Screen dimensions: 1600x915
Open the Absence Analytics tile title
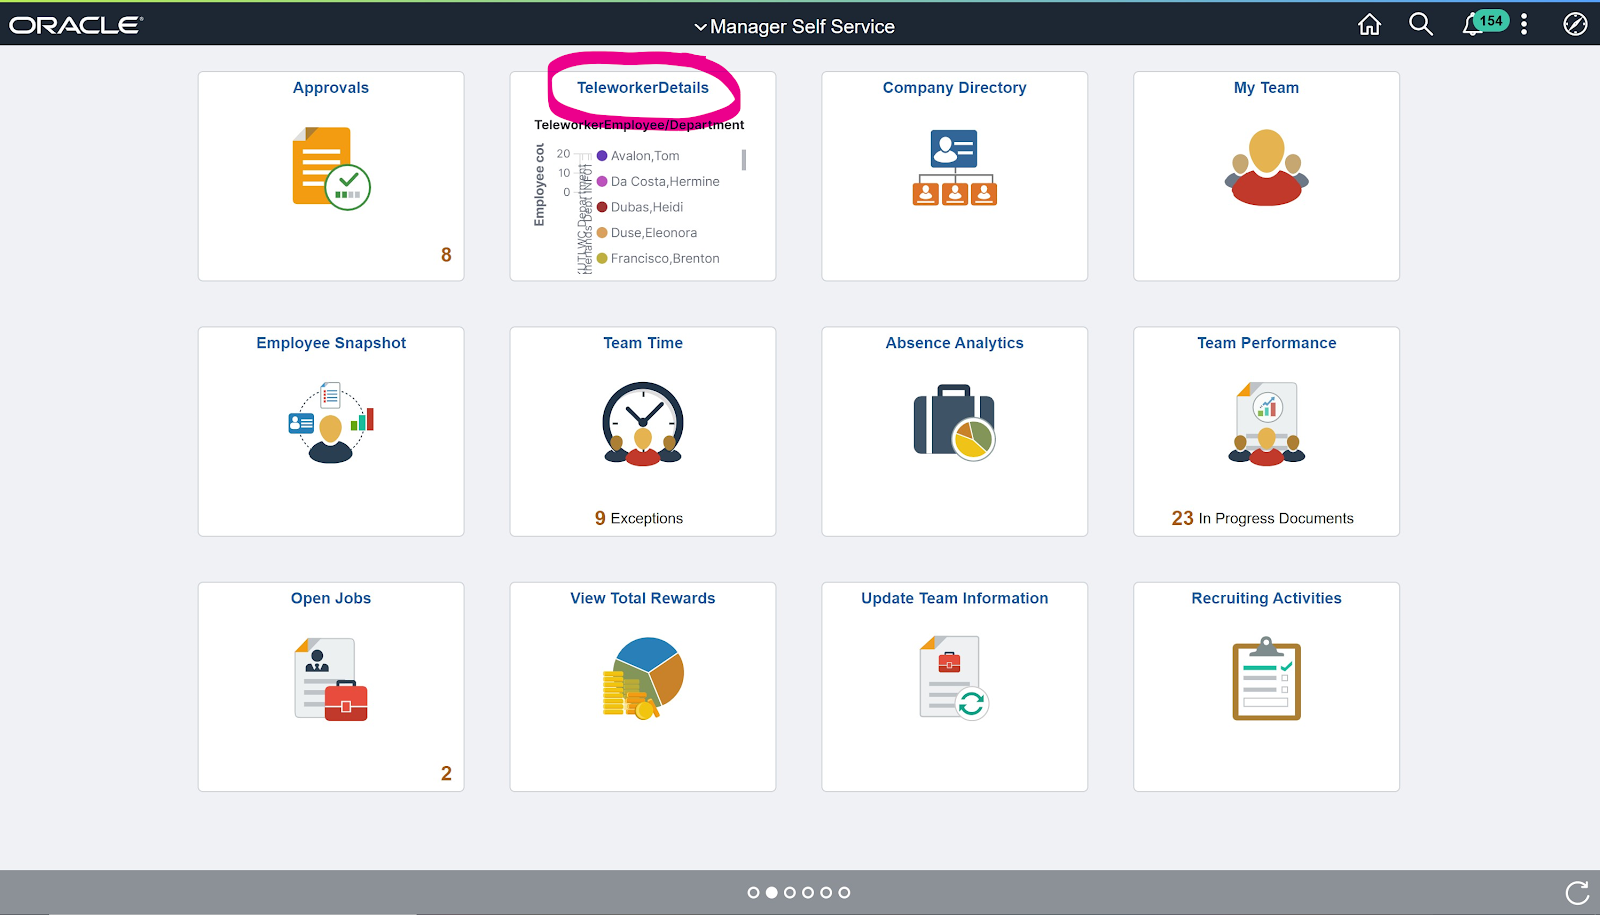point(955,343)
